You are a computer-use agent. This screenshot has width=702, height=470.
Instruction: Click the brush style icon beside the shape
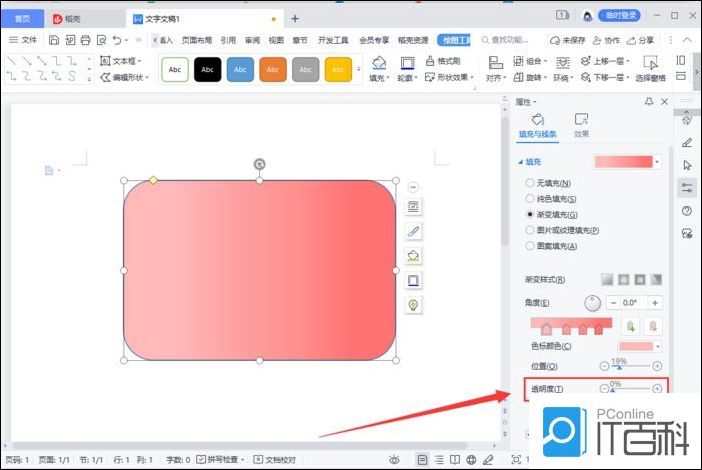click(x=413, y=231)
